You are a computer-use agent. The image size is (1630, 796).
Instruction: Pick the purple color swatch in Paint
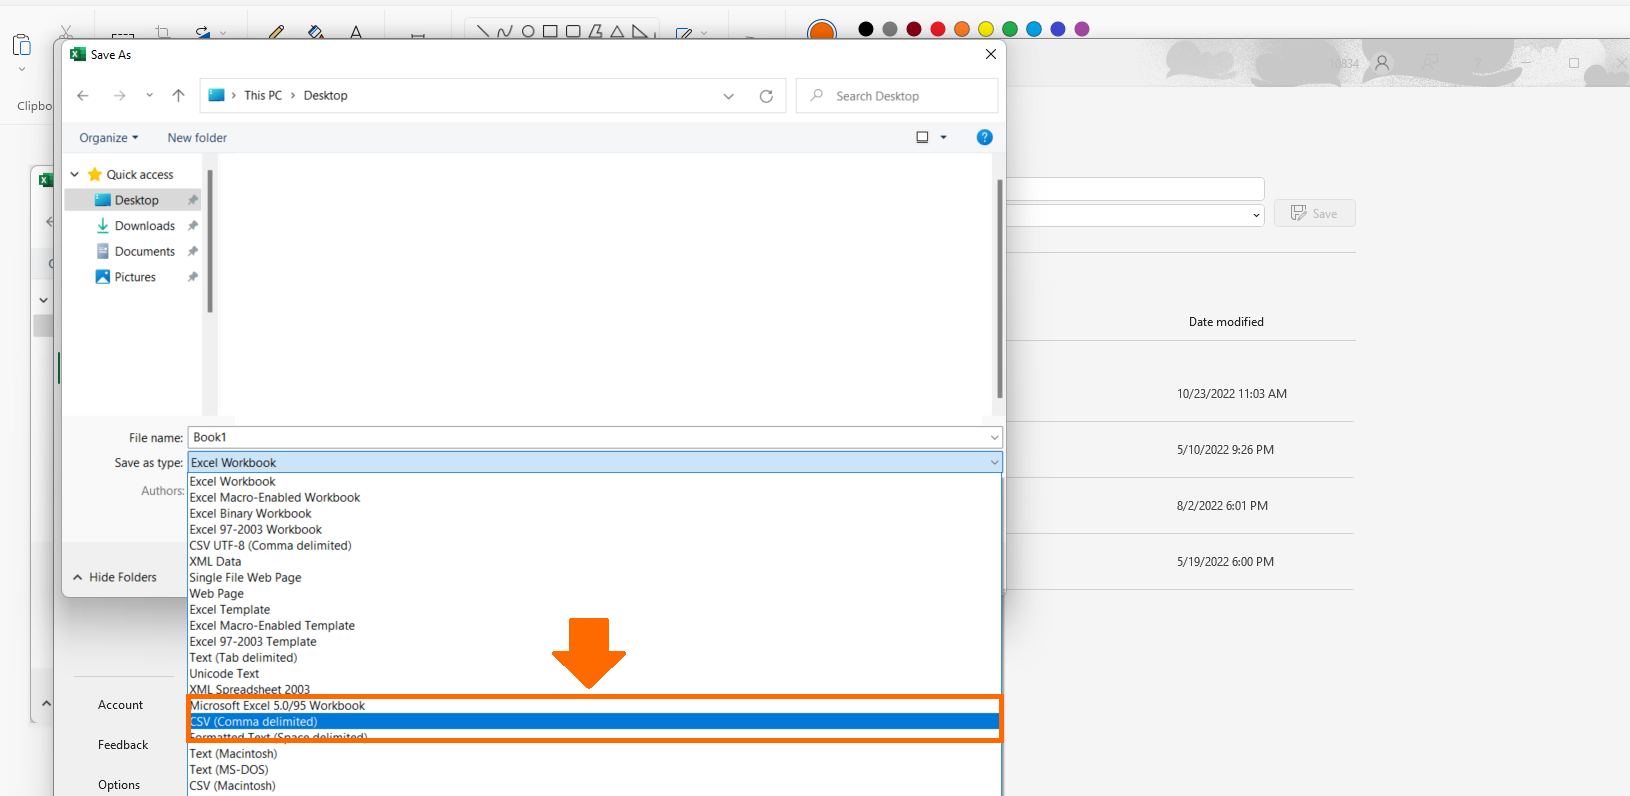click(1082, 29)
